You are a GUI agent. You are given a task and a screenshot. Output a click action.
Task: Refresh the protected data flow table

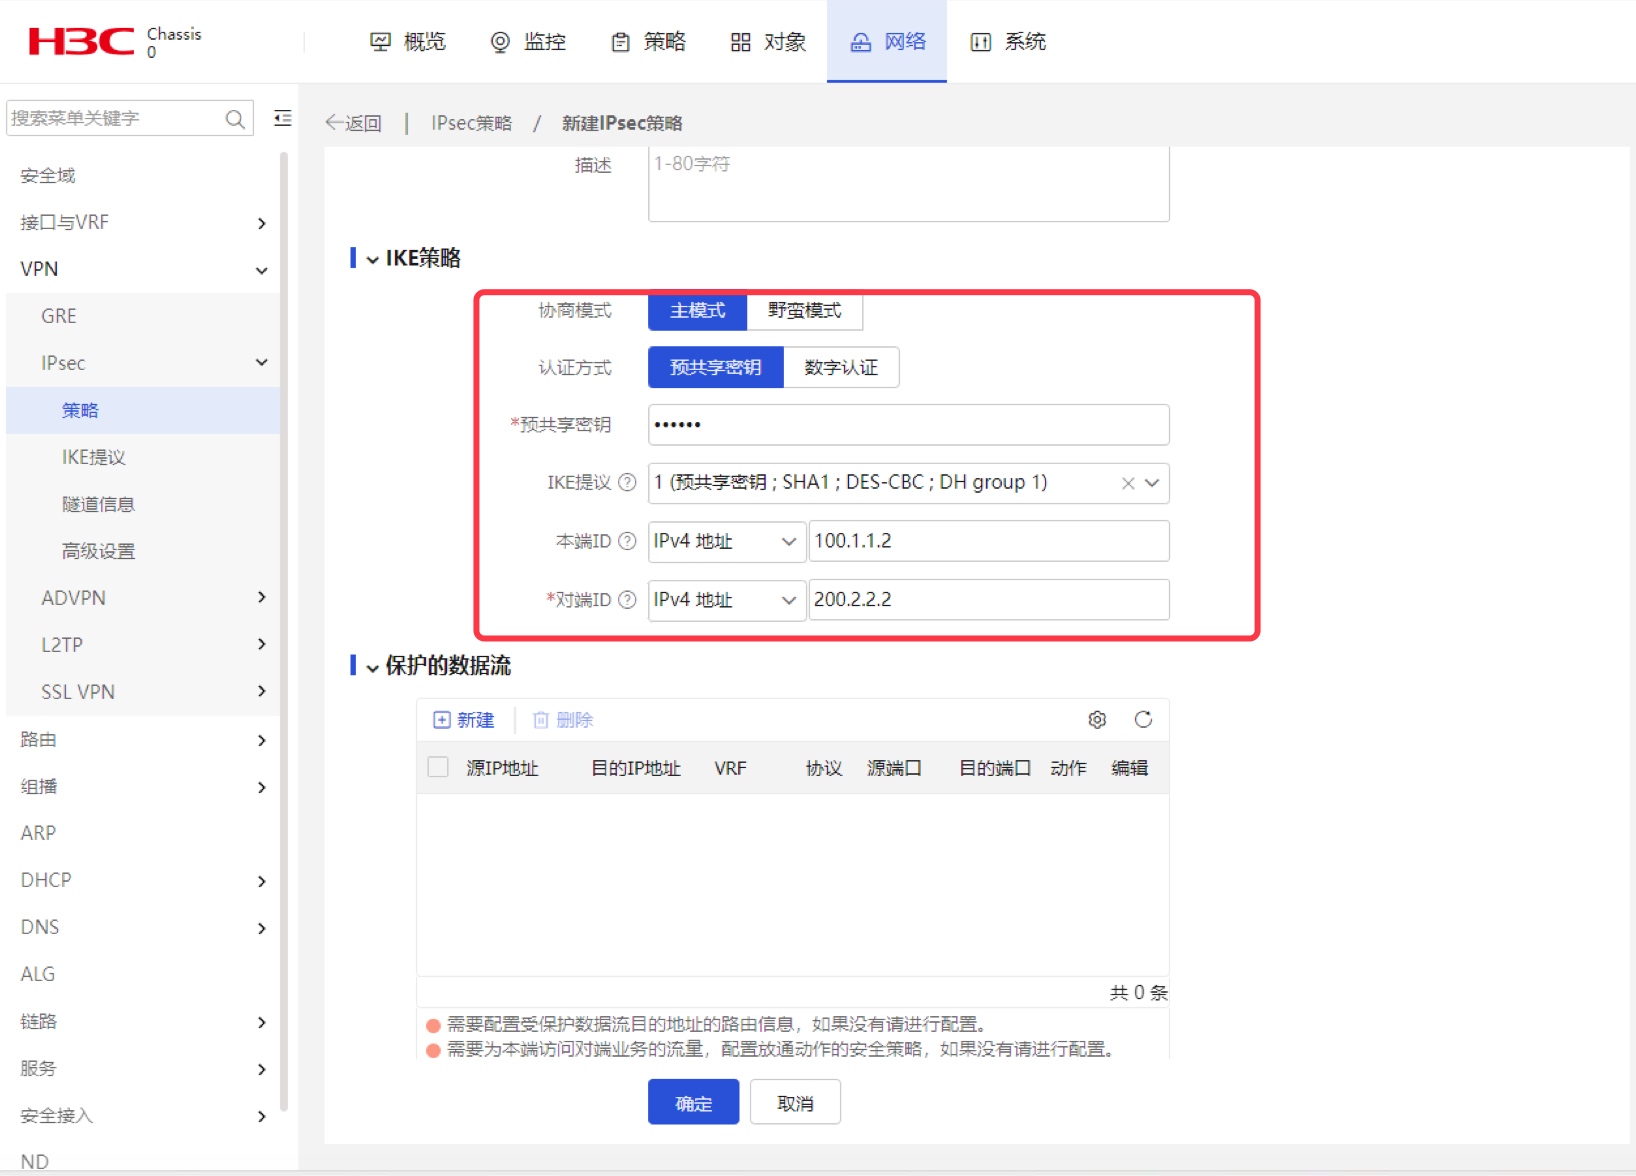pyautogui.click(x=1143, y=719)
